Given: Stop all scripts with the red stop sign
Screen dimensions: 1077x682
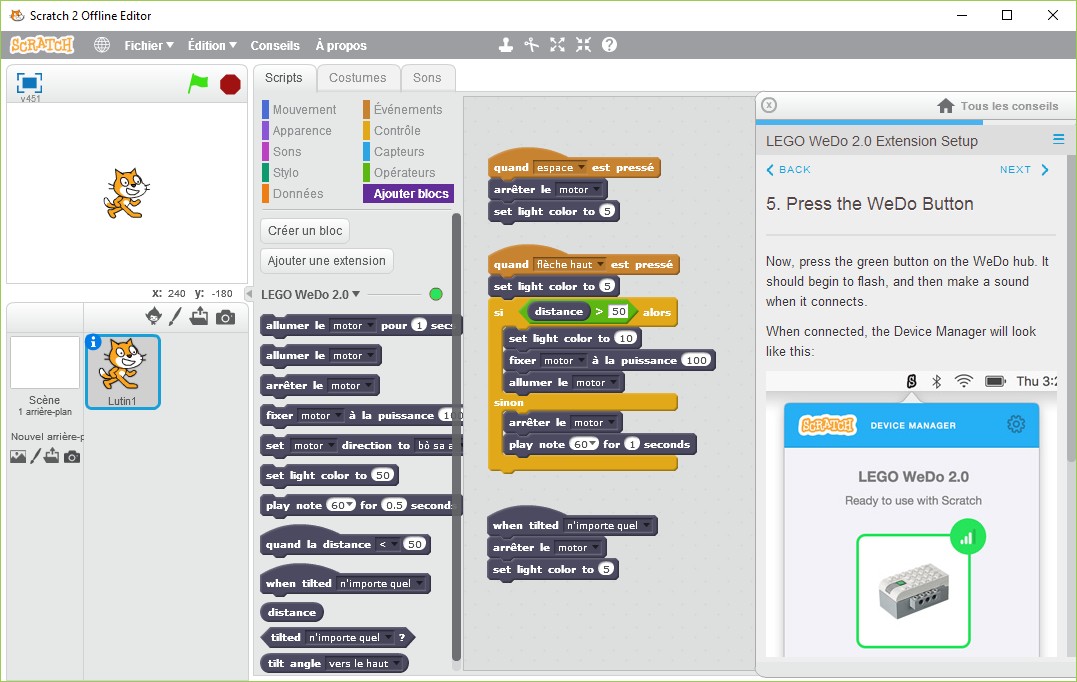Looking at the screenshot, I should (x=230, y=84).
